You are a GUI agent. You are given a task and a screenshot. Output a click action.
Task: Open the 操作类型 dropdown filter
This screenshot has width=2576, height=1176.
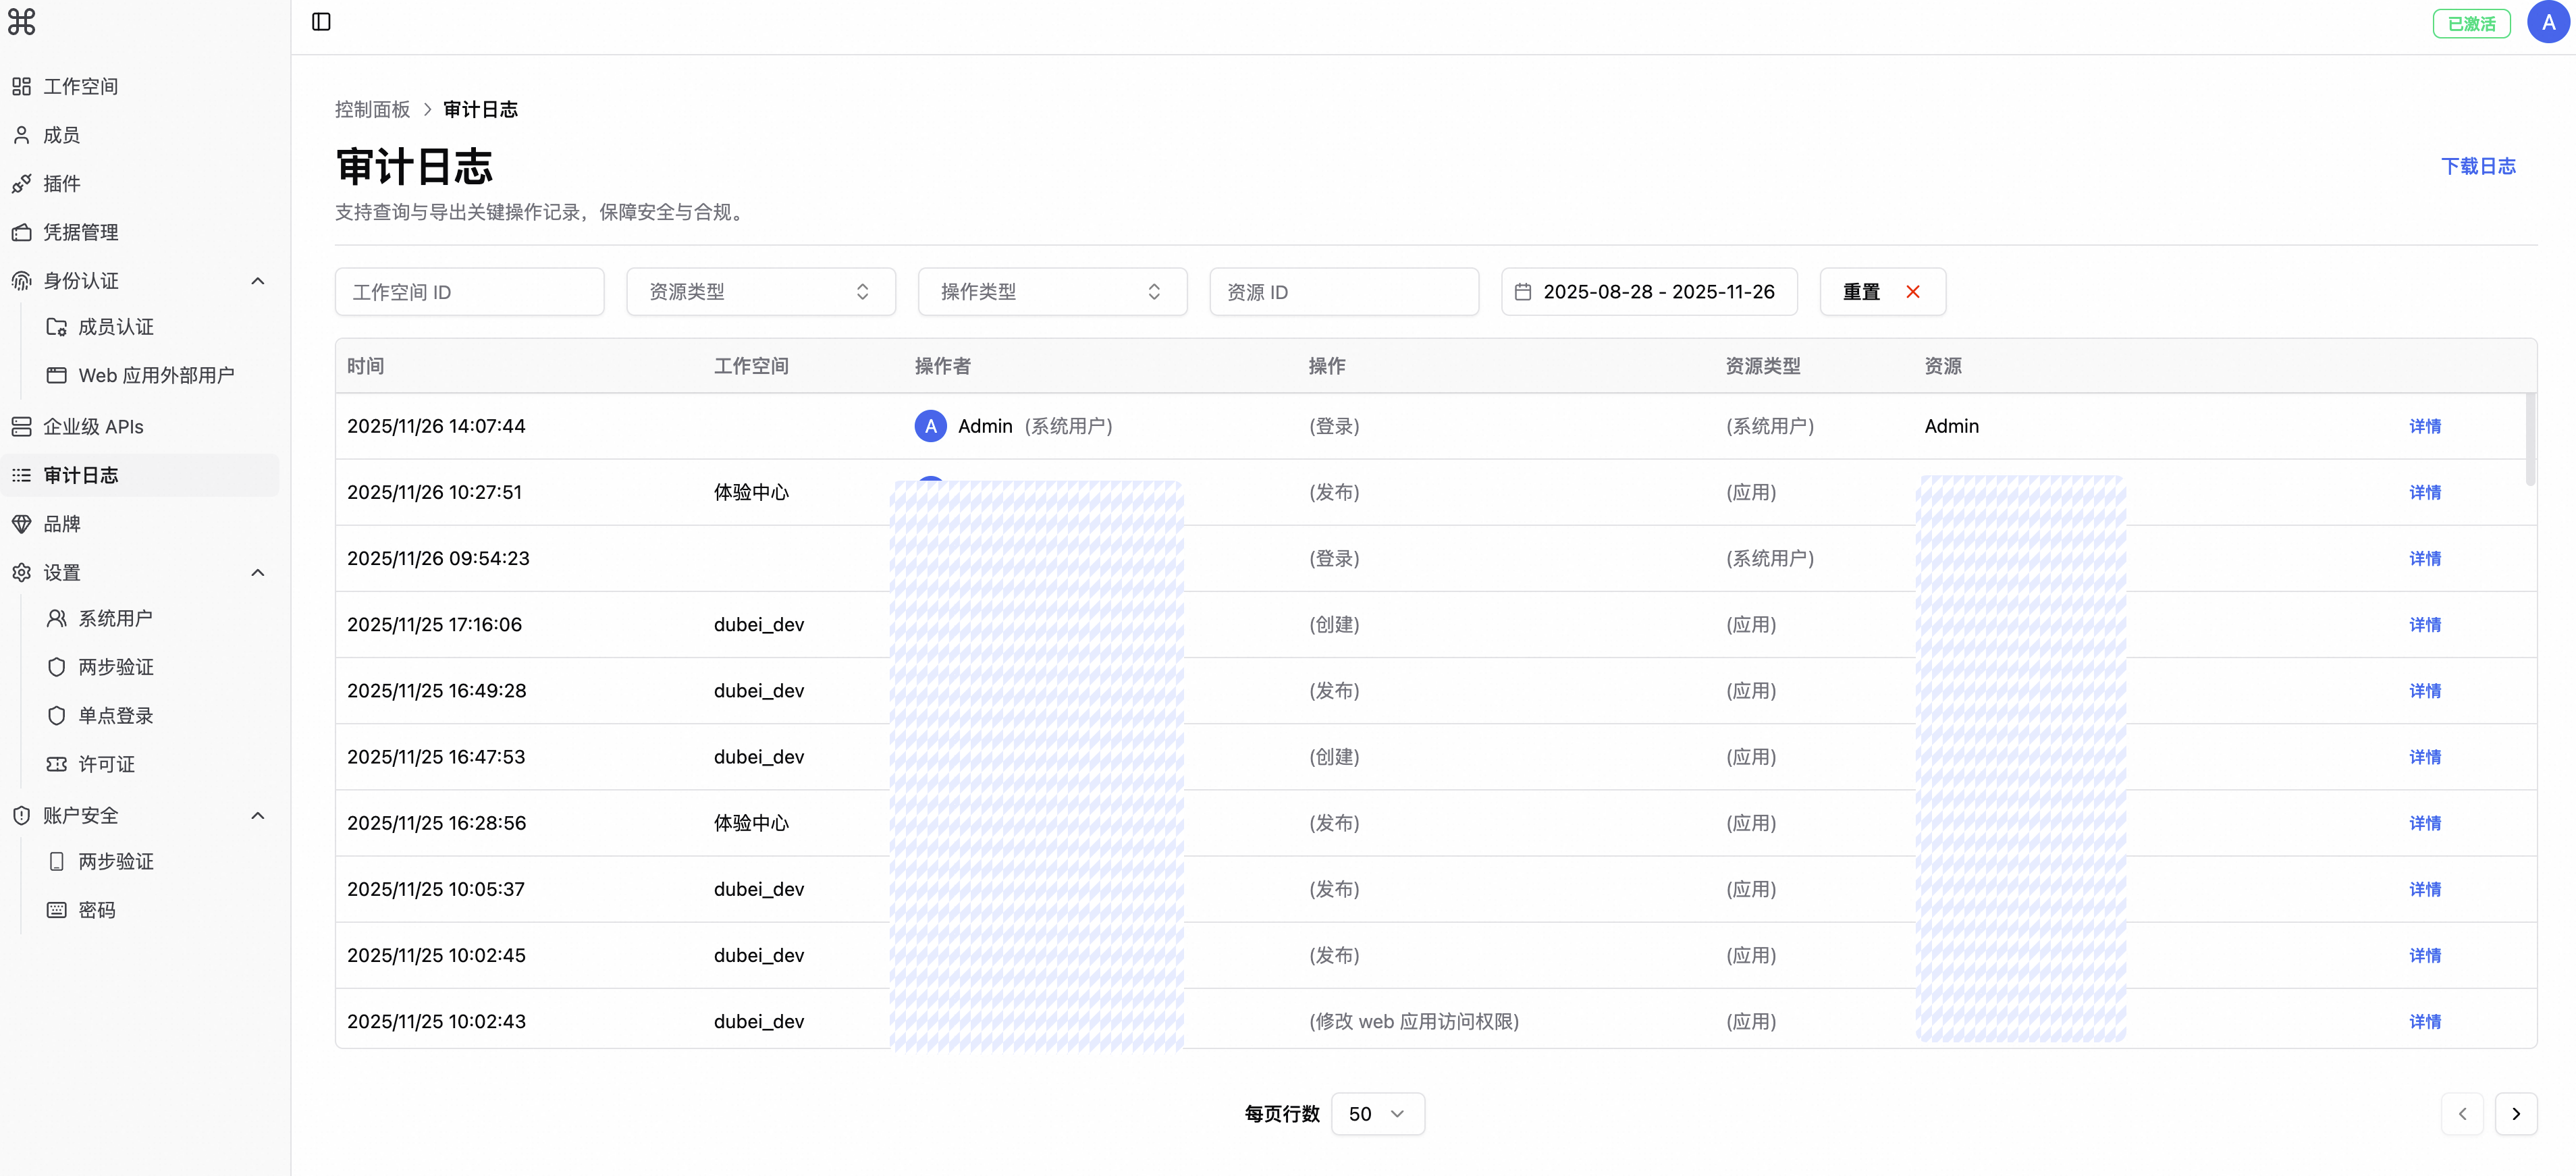1051,292
